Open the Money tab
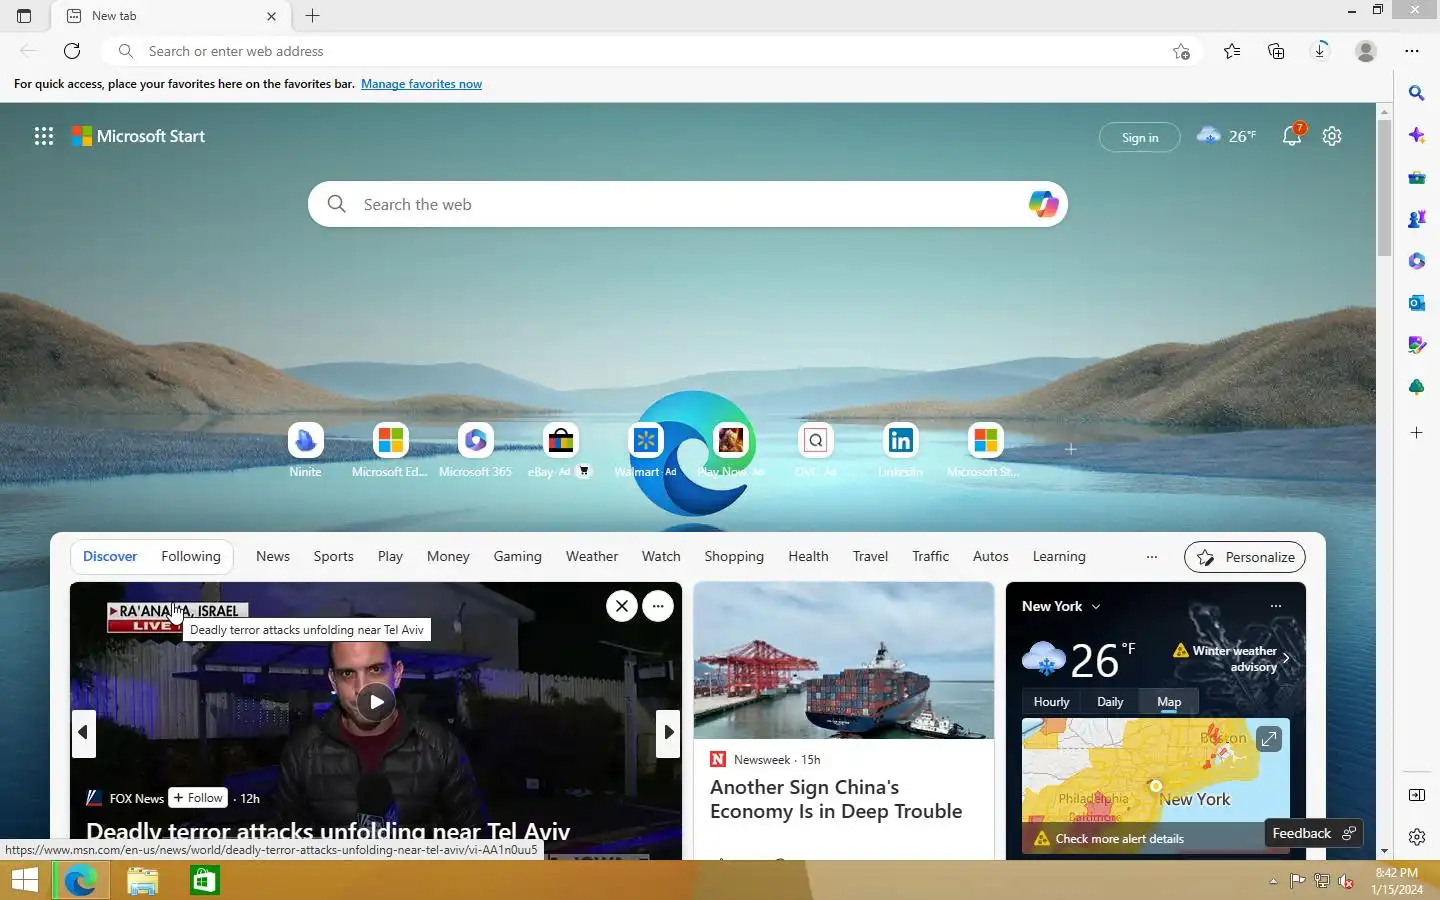Viewport: 1440px width, 900px height. tap(448, 557)
